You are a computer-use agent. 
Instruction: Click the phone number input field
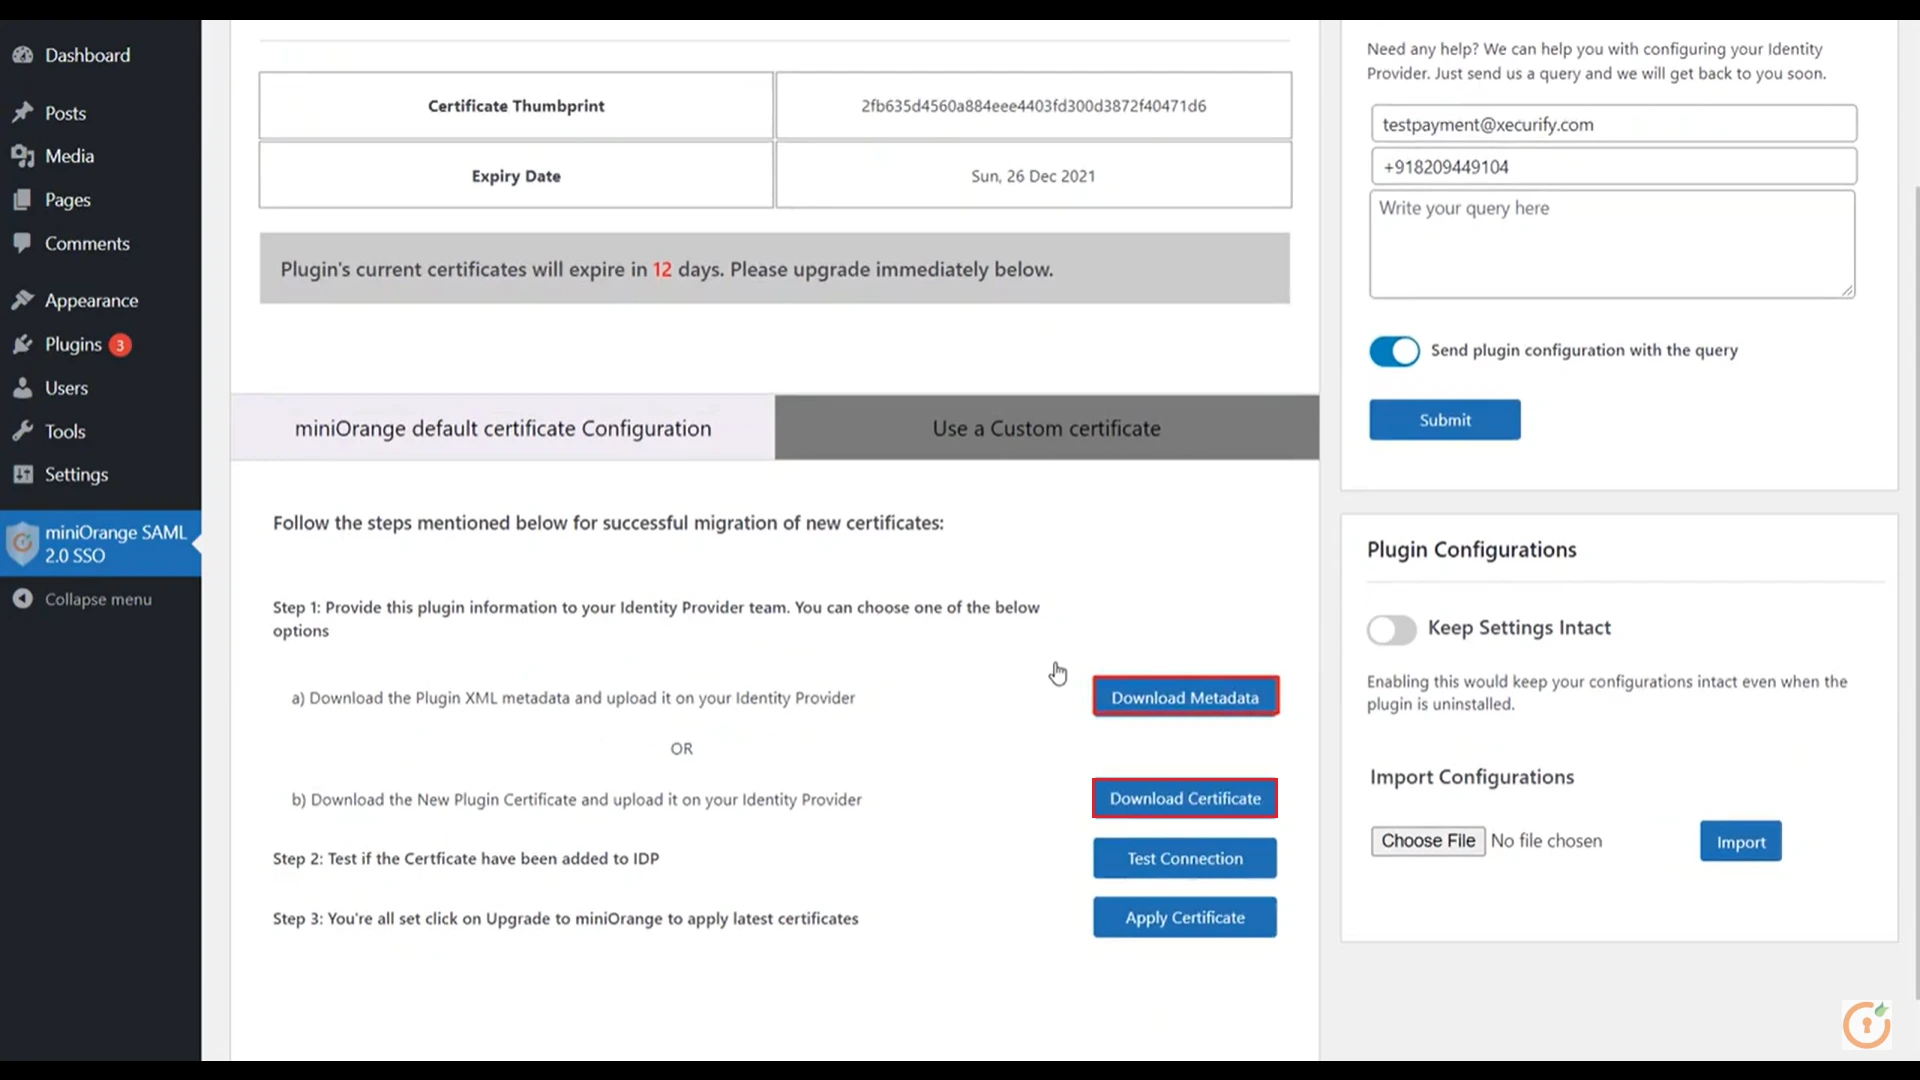(1614, 167)
